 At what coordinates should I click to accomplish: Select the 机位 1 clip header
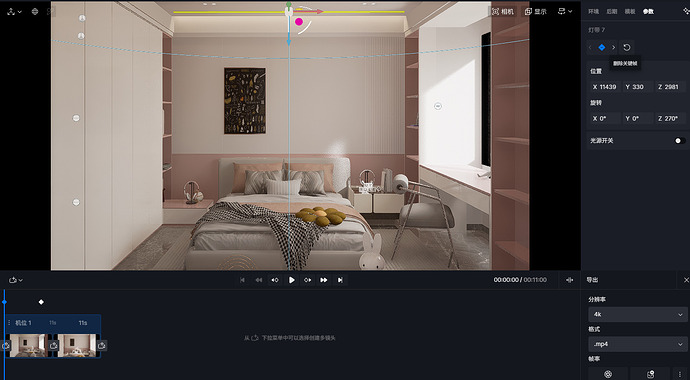[53, 323]
